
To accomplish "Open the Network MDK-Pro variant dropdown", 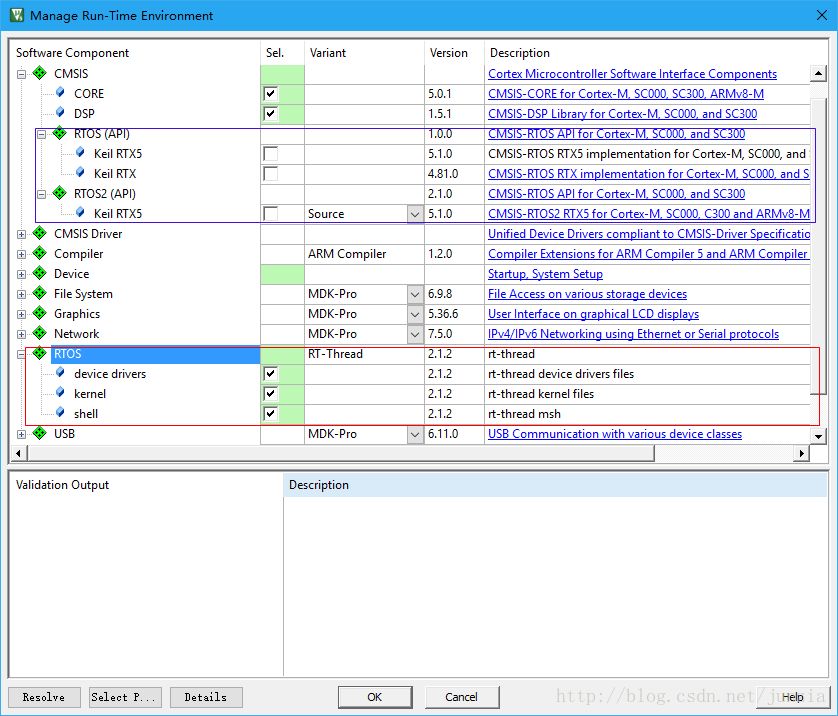I will coord(415,334).
